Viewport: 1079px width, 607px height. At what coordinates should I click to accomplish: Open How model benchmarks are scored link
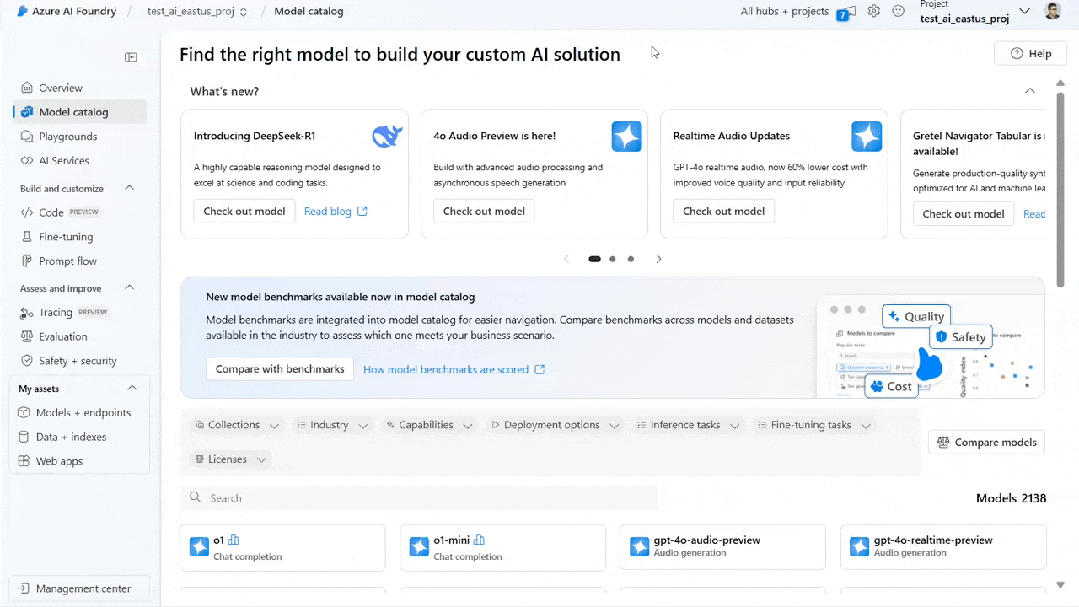[453, 369]
